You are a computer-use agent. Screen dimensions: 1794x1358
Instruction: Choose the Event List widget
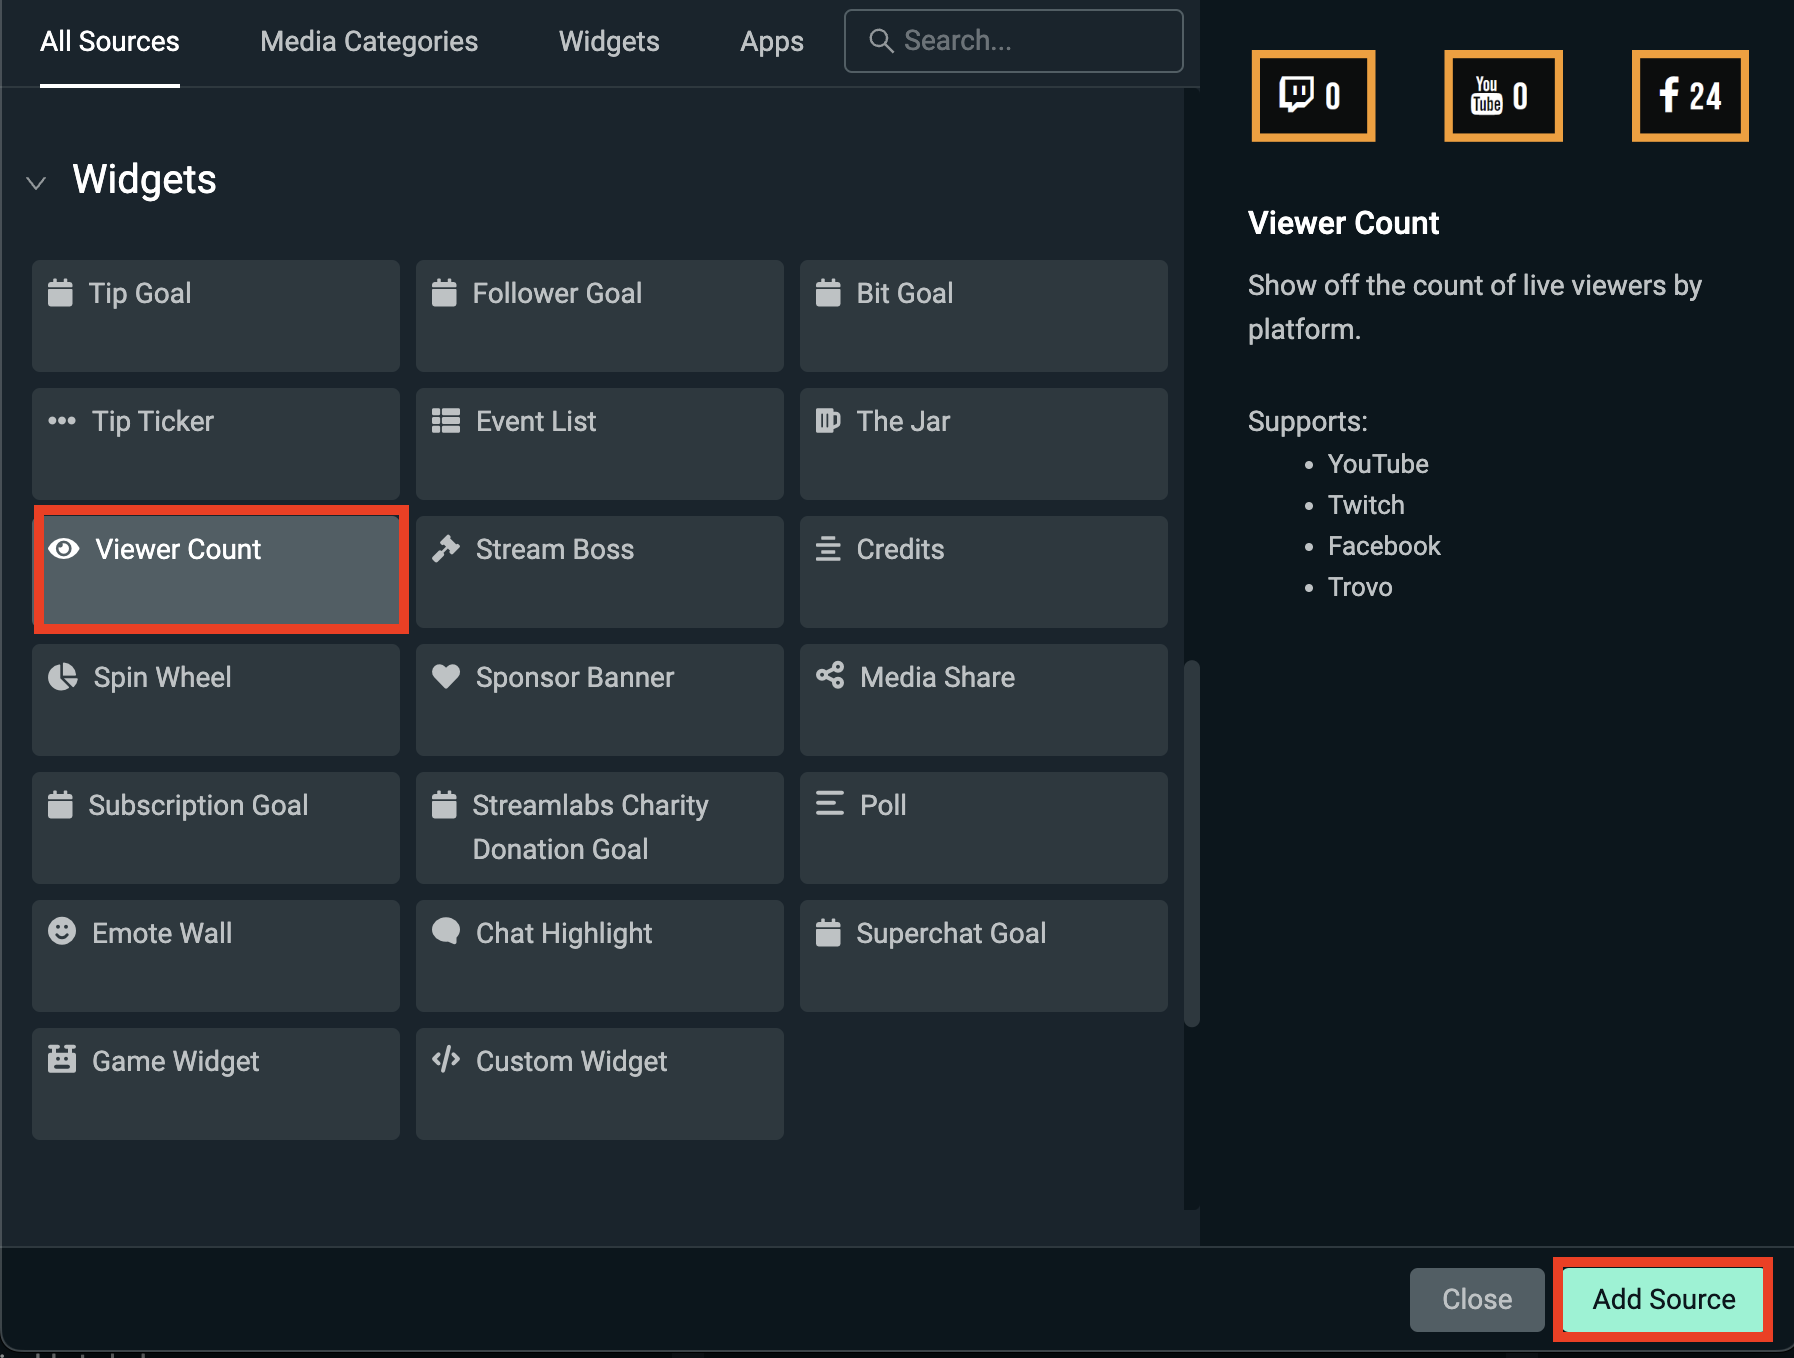[598, 444]
